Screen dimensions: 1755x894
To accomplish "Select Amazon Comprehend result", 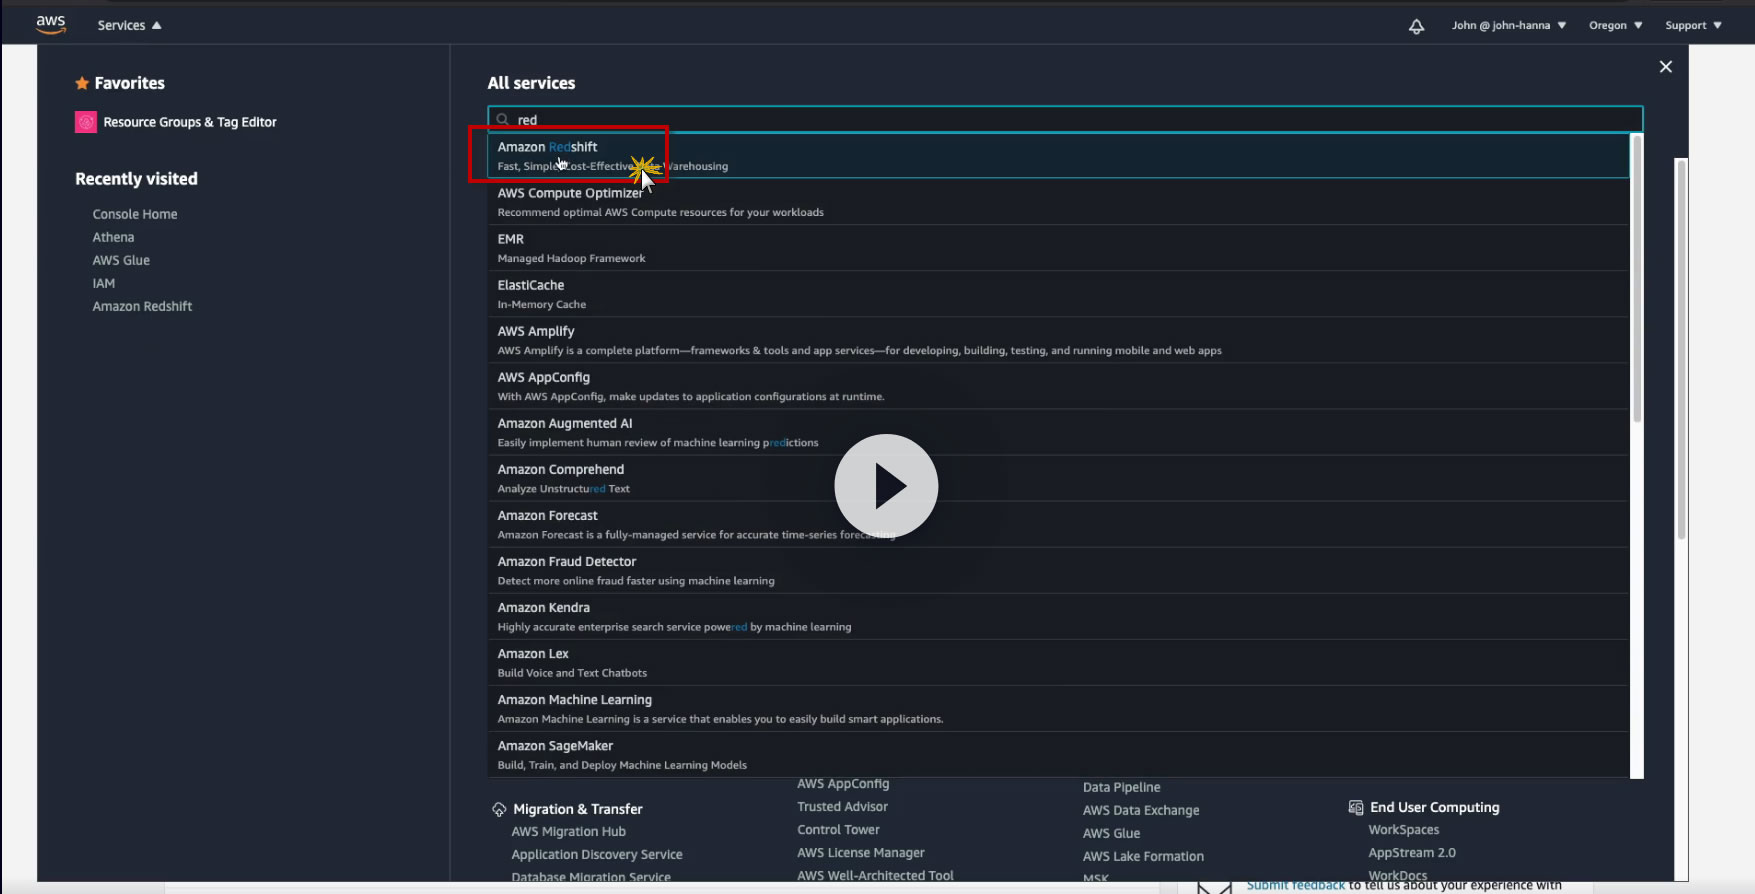I will 1058,478.
